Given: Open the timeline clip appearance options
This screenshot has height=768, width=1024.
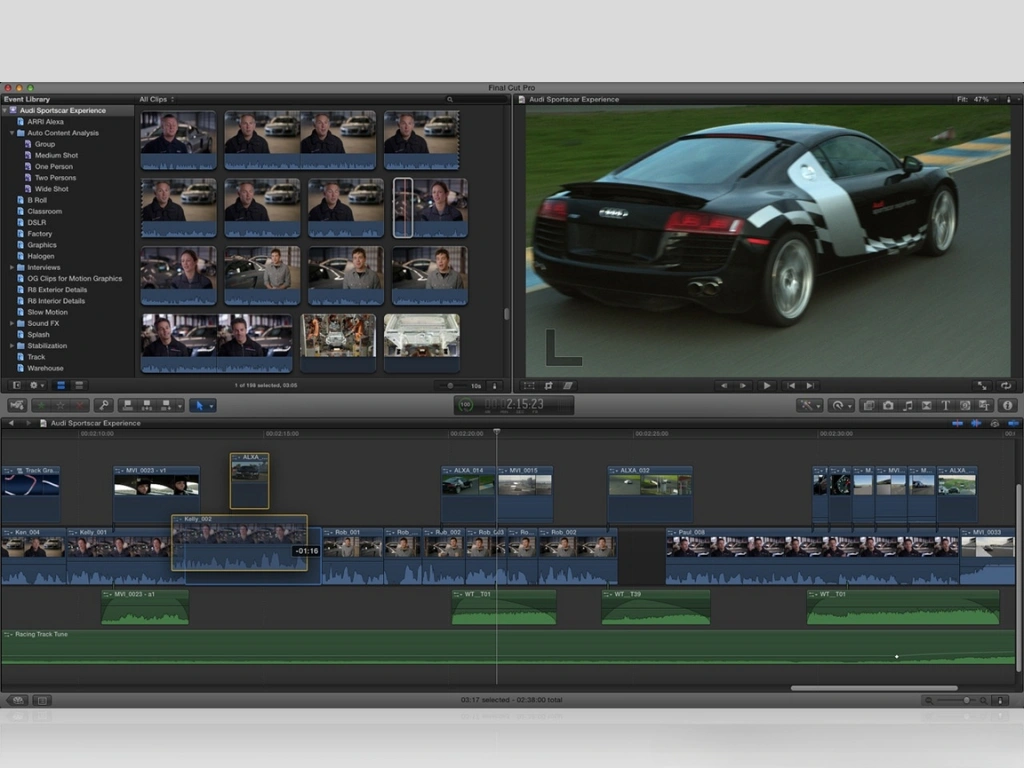Looking at the screenshot, I should click(1000, 700).
